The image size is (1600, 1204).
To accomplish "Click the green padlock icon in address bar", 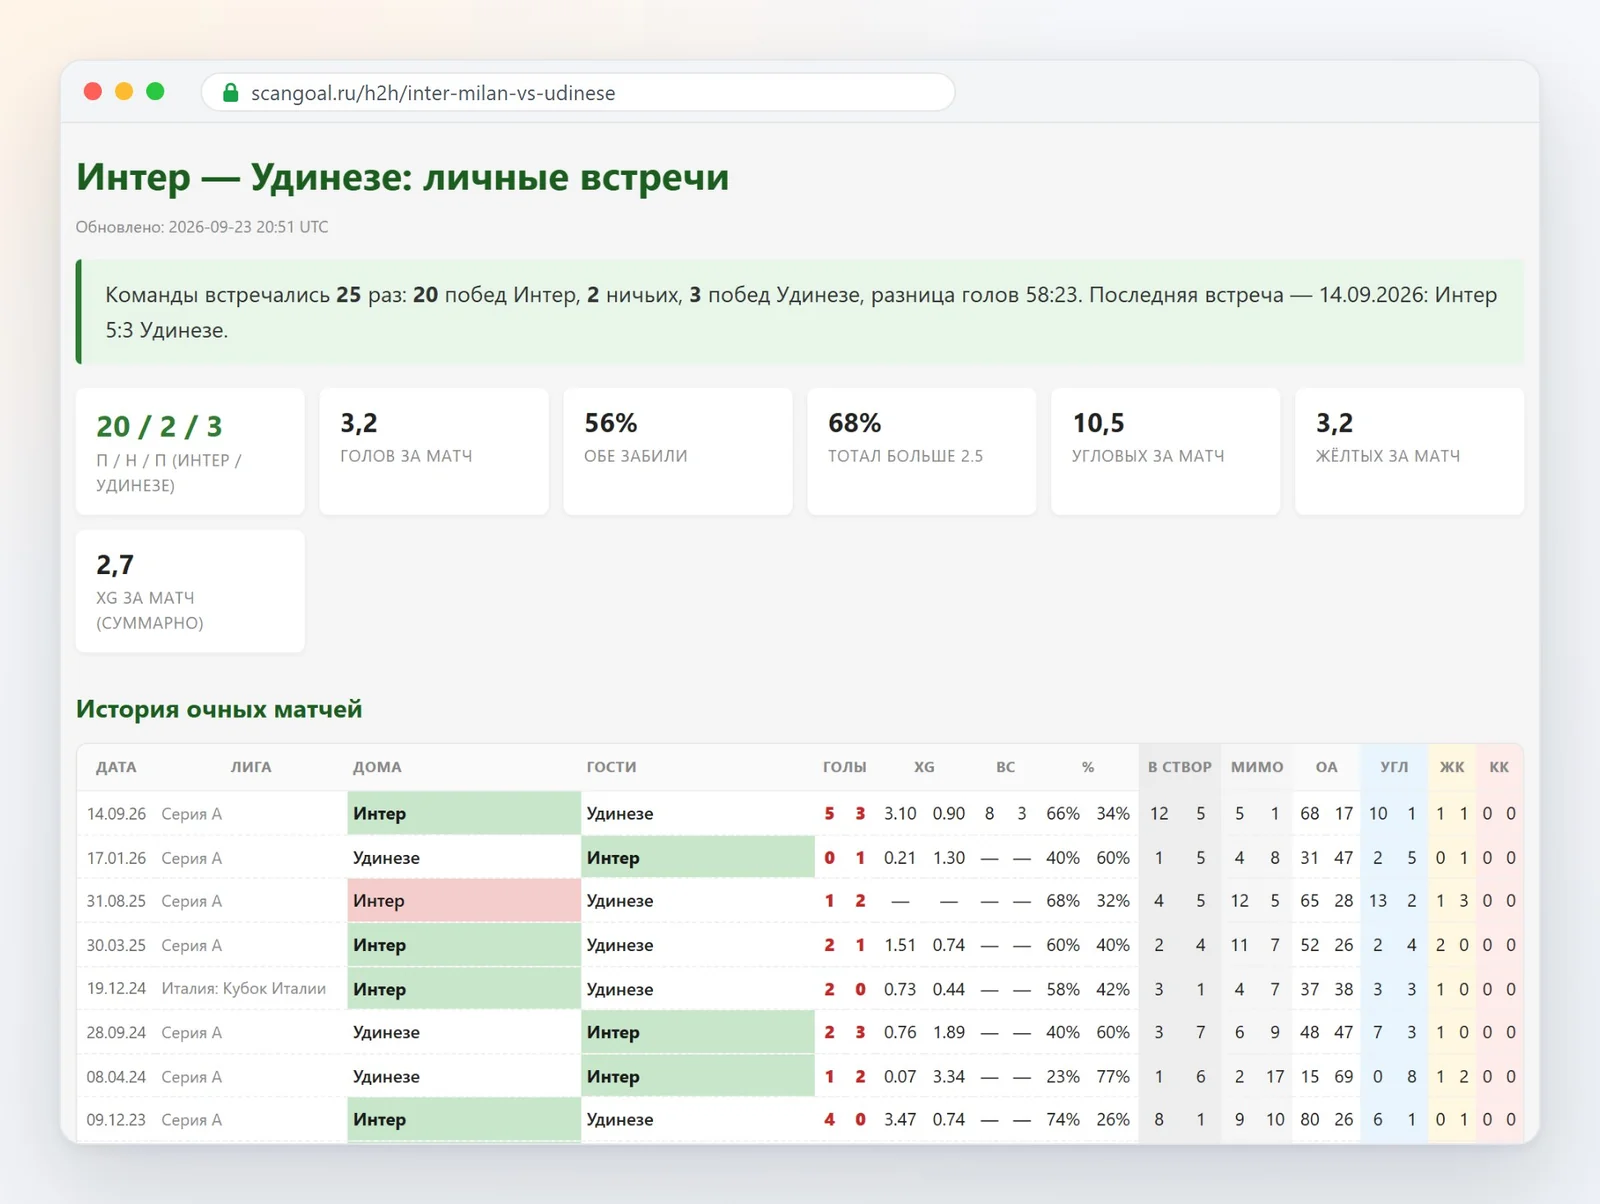I will point(230,93).
